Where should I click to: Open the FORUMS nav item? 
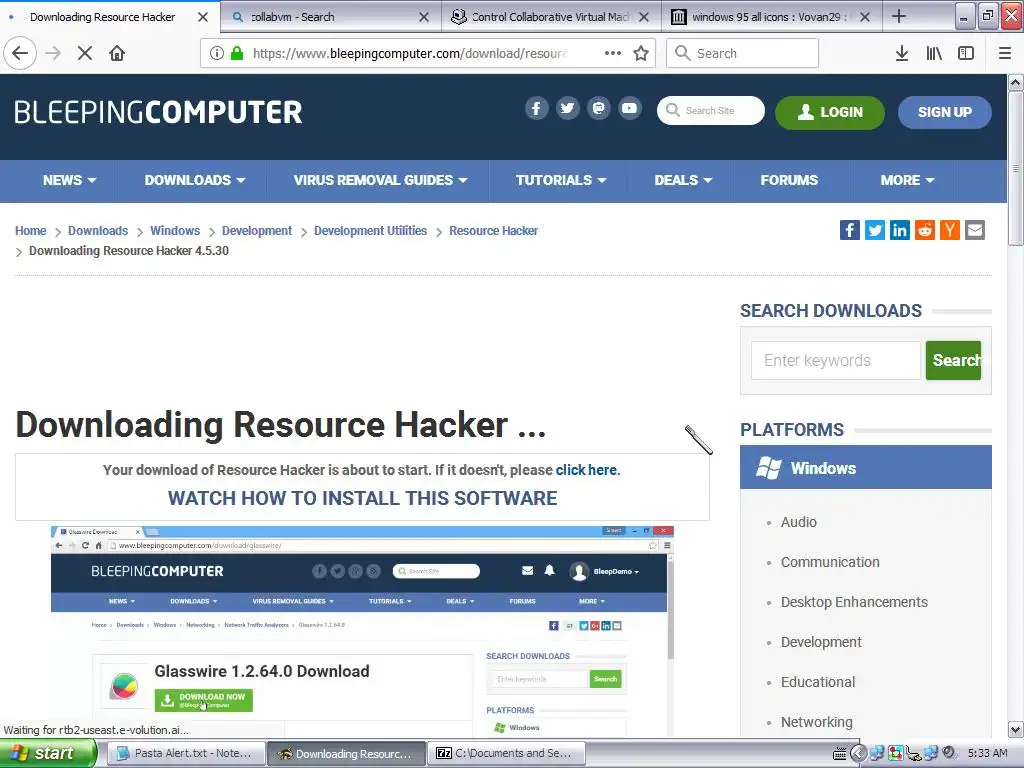click(789, 180)
